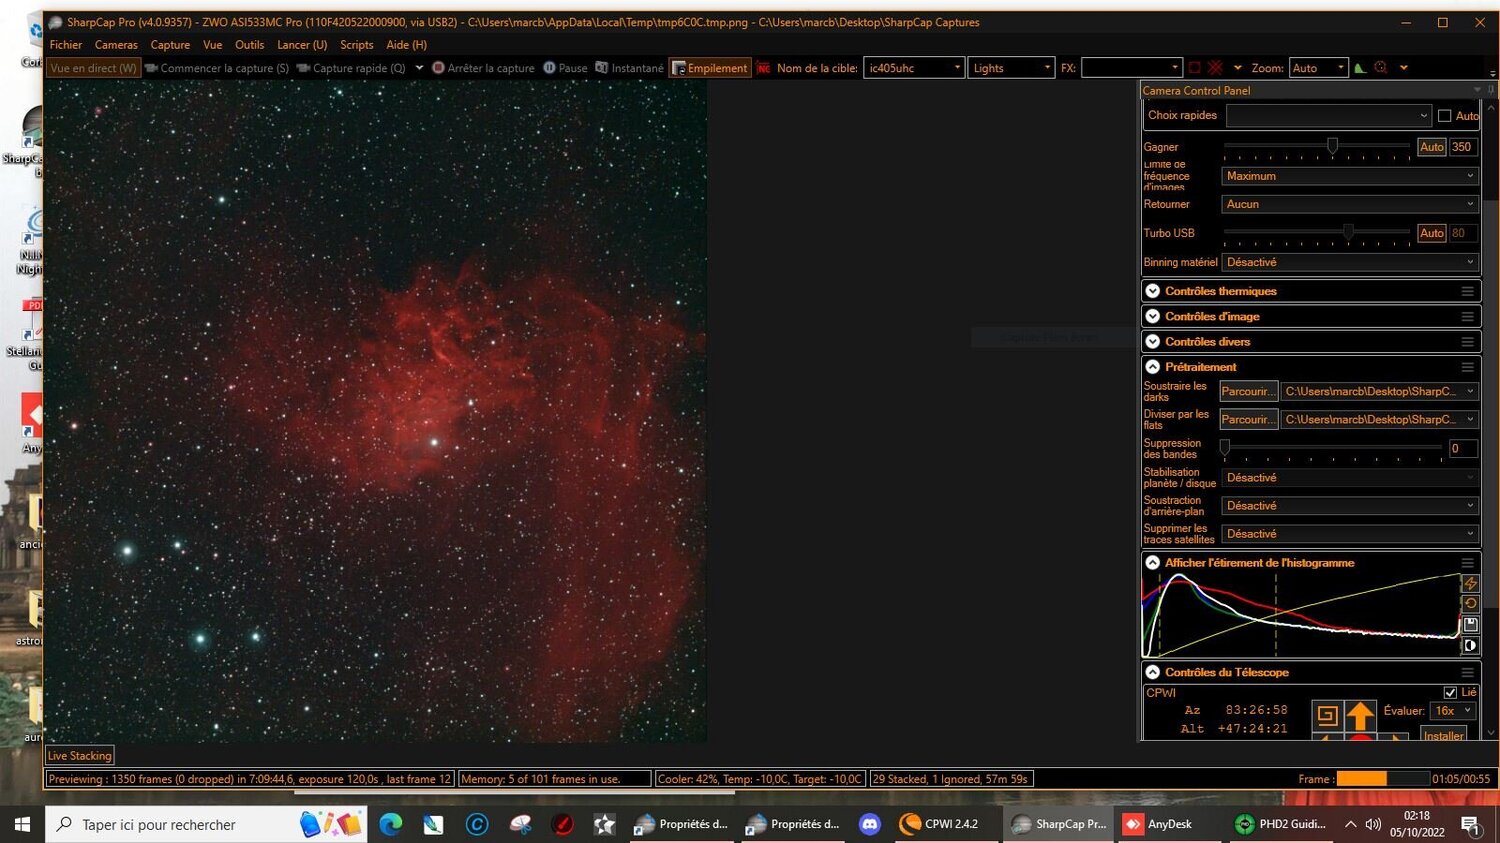1500x843 pixels.
Task: Click the lightning auto-stretch histogram icon
Action: [1470, 583]
